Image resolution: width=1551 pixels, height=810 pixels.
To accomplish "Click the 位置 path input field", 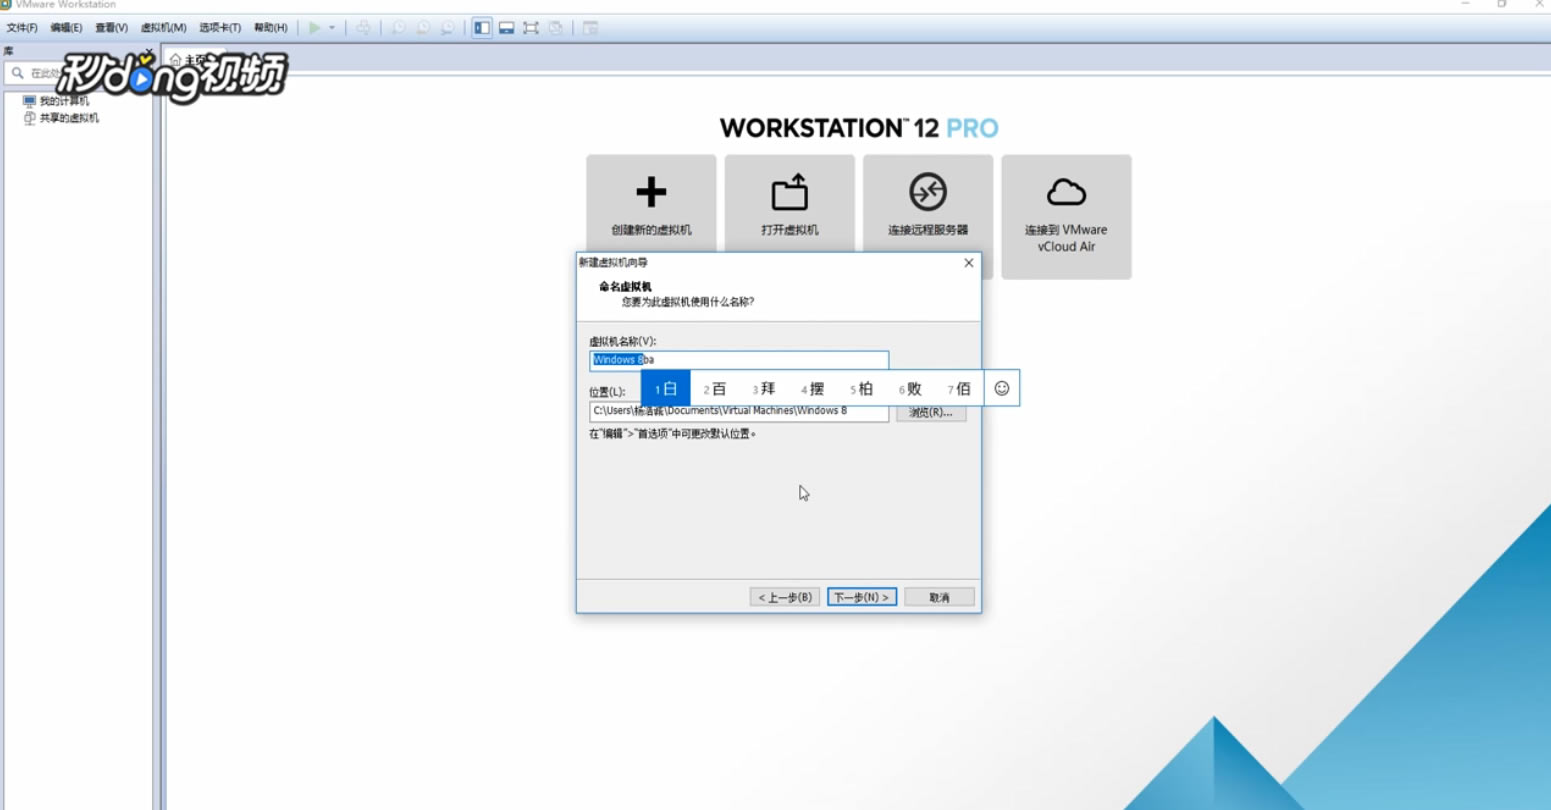I will pyautogui.click(x=739, y=412).
